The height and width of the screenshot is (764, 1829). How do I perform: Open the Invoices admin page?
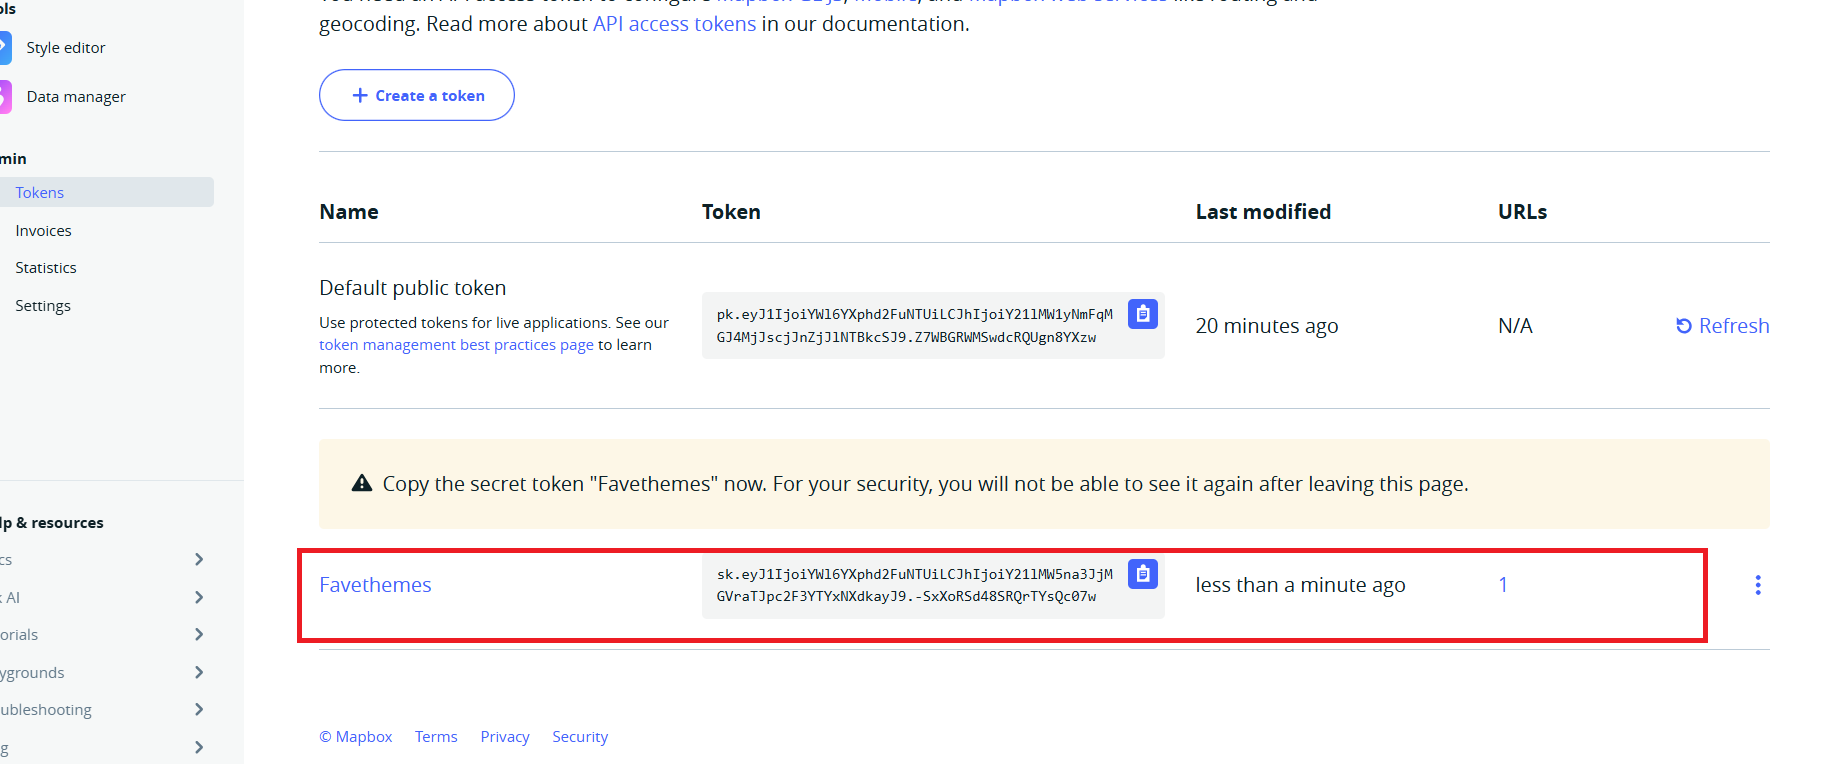pos(43,231)
